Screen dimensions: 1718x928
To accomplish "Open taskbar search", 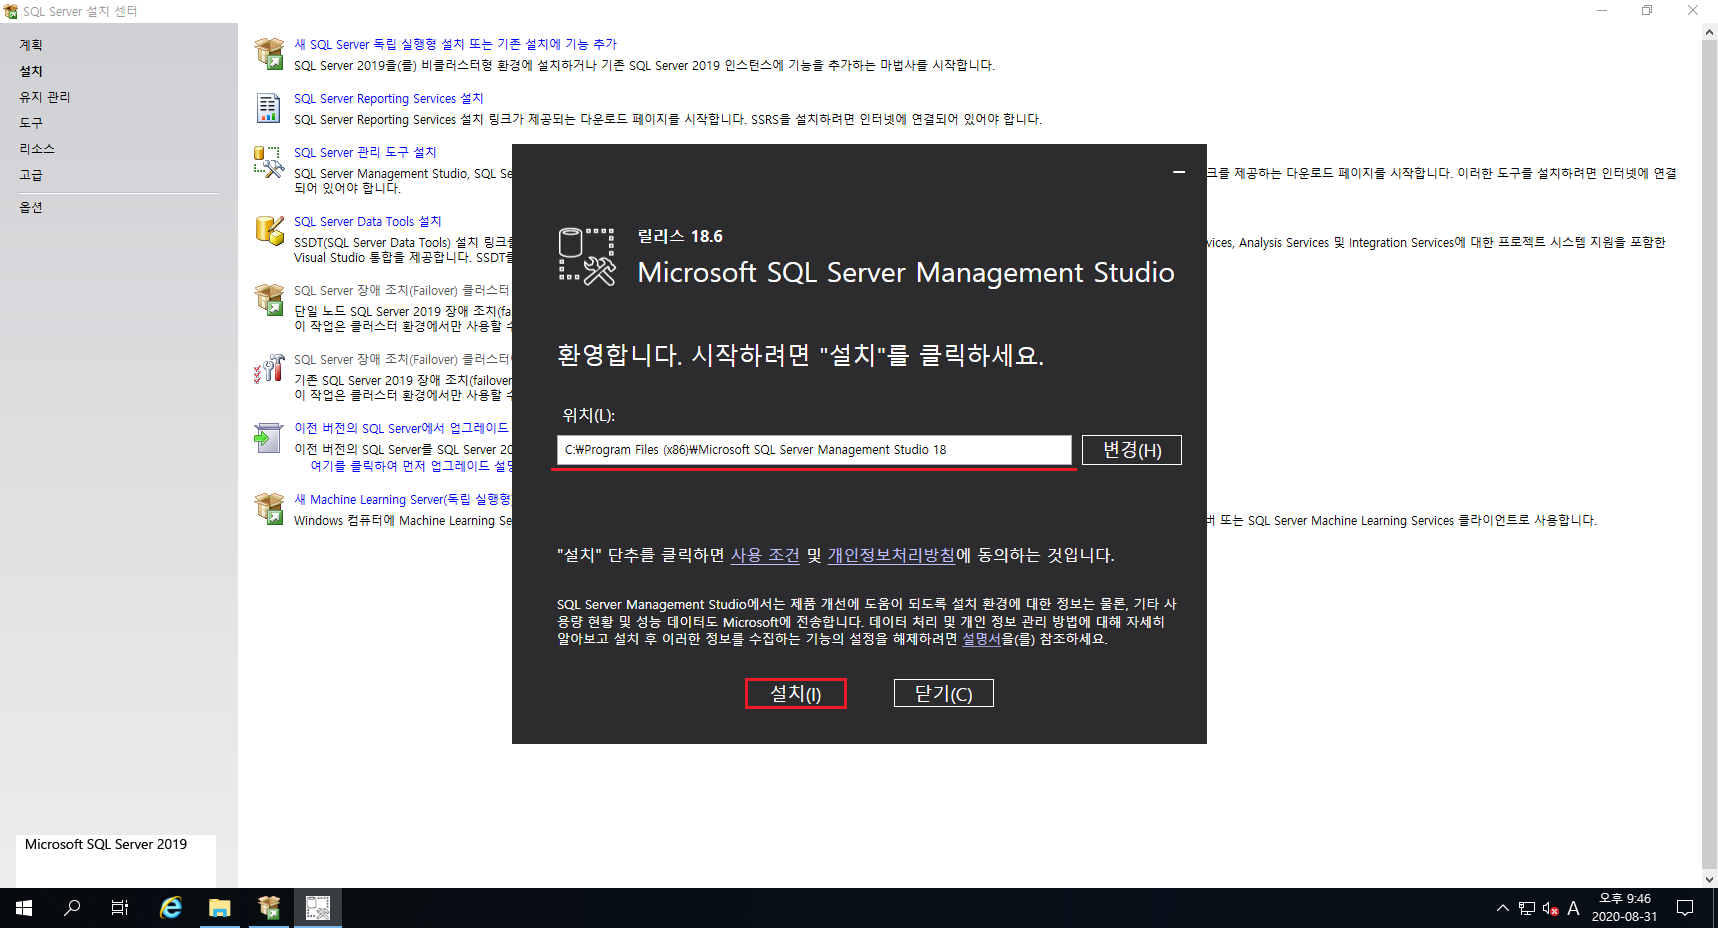I will point(72,908).
